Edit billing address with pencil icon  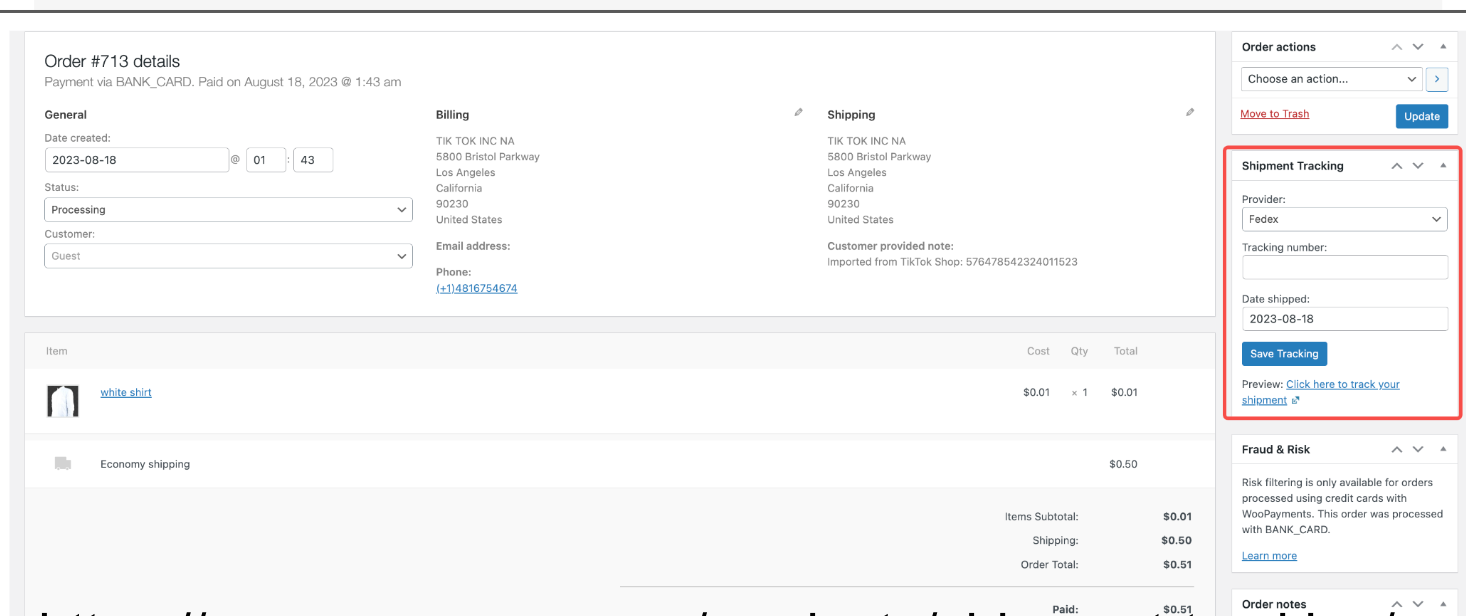(x=798, y=113)
